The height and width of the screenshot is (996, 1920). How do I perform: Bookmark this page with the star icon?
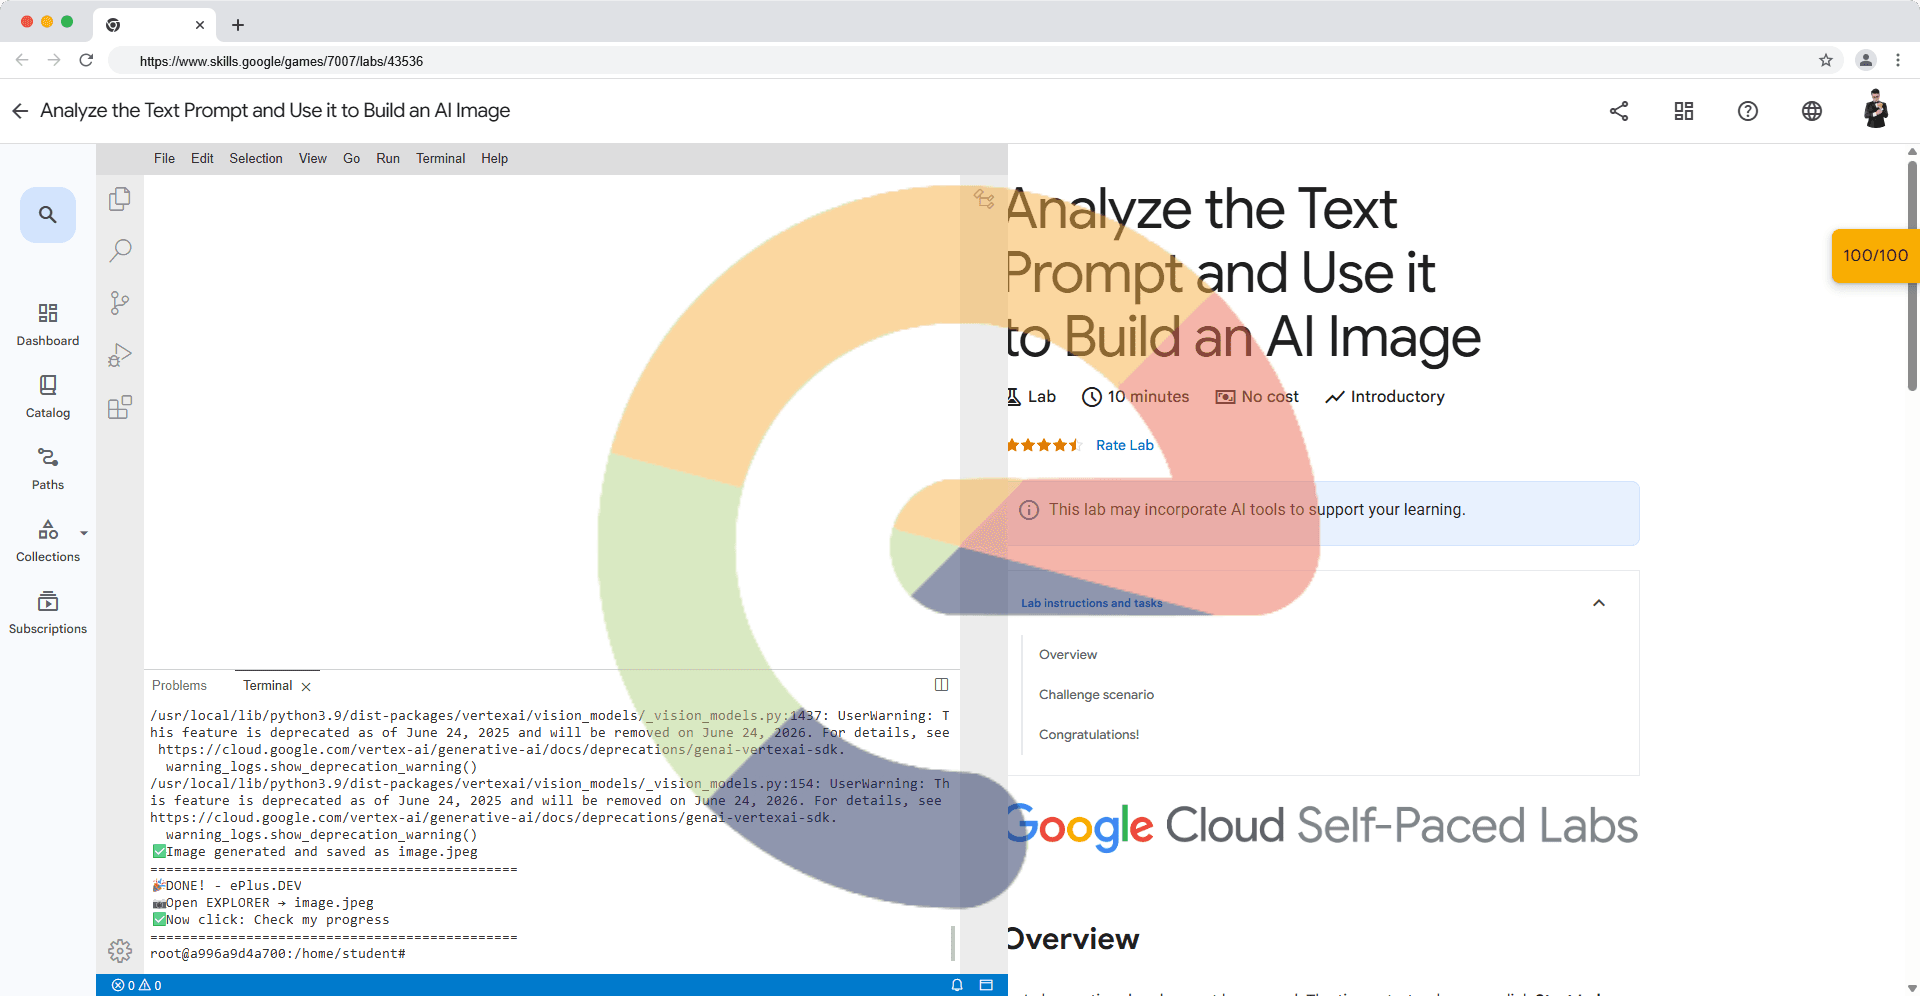pyautogui.click(x=1826, y=61)
